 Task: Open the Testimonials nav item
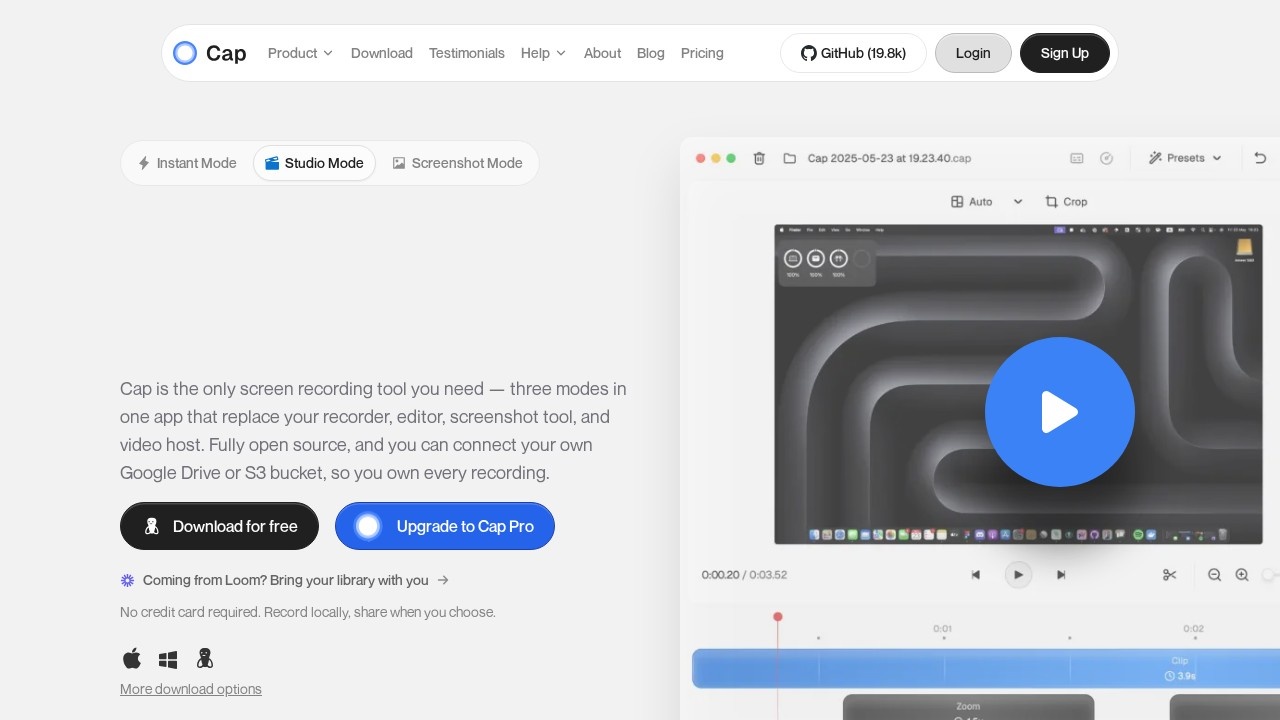pyautogui.click(x=467, y=53)
